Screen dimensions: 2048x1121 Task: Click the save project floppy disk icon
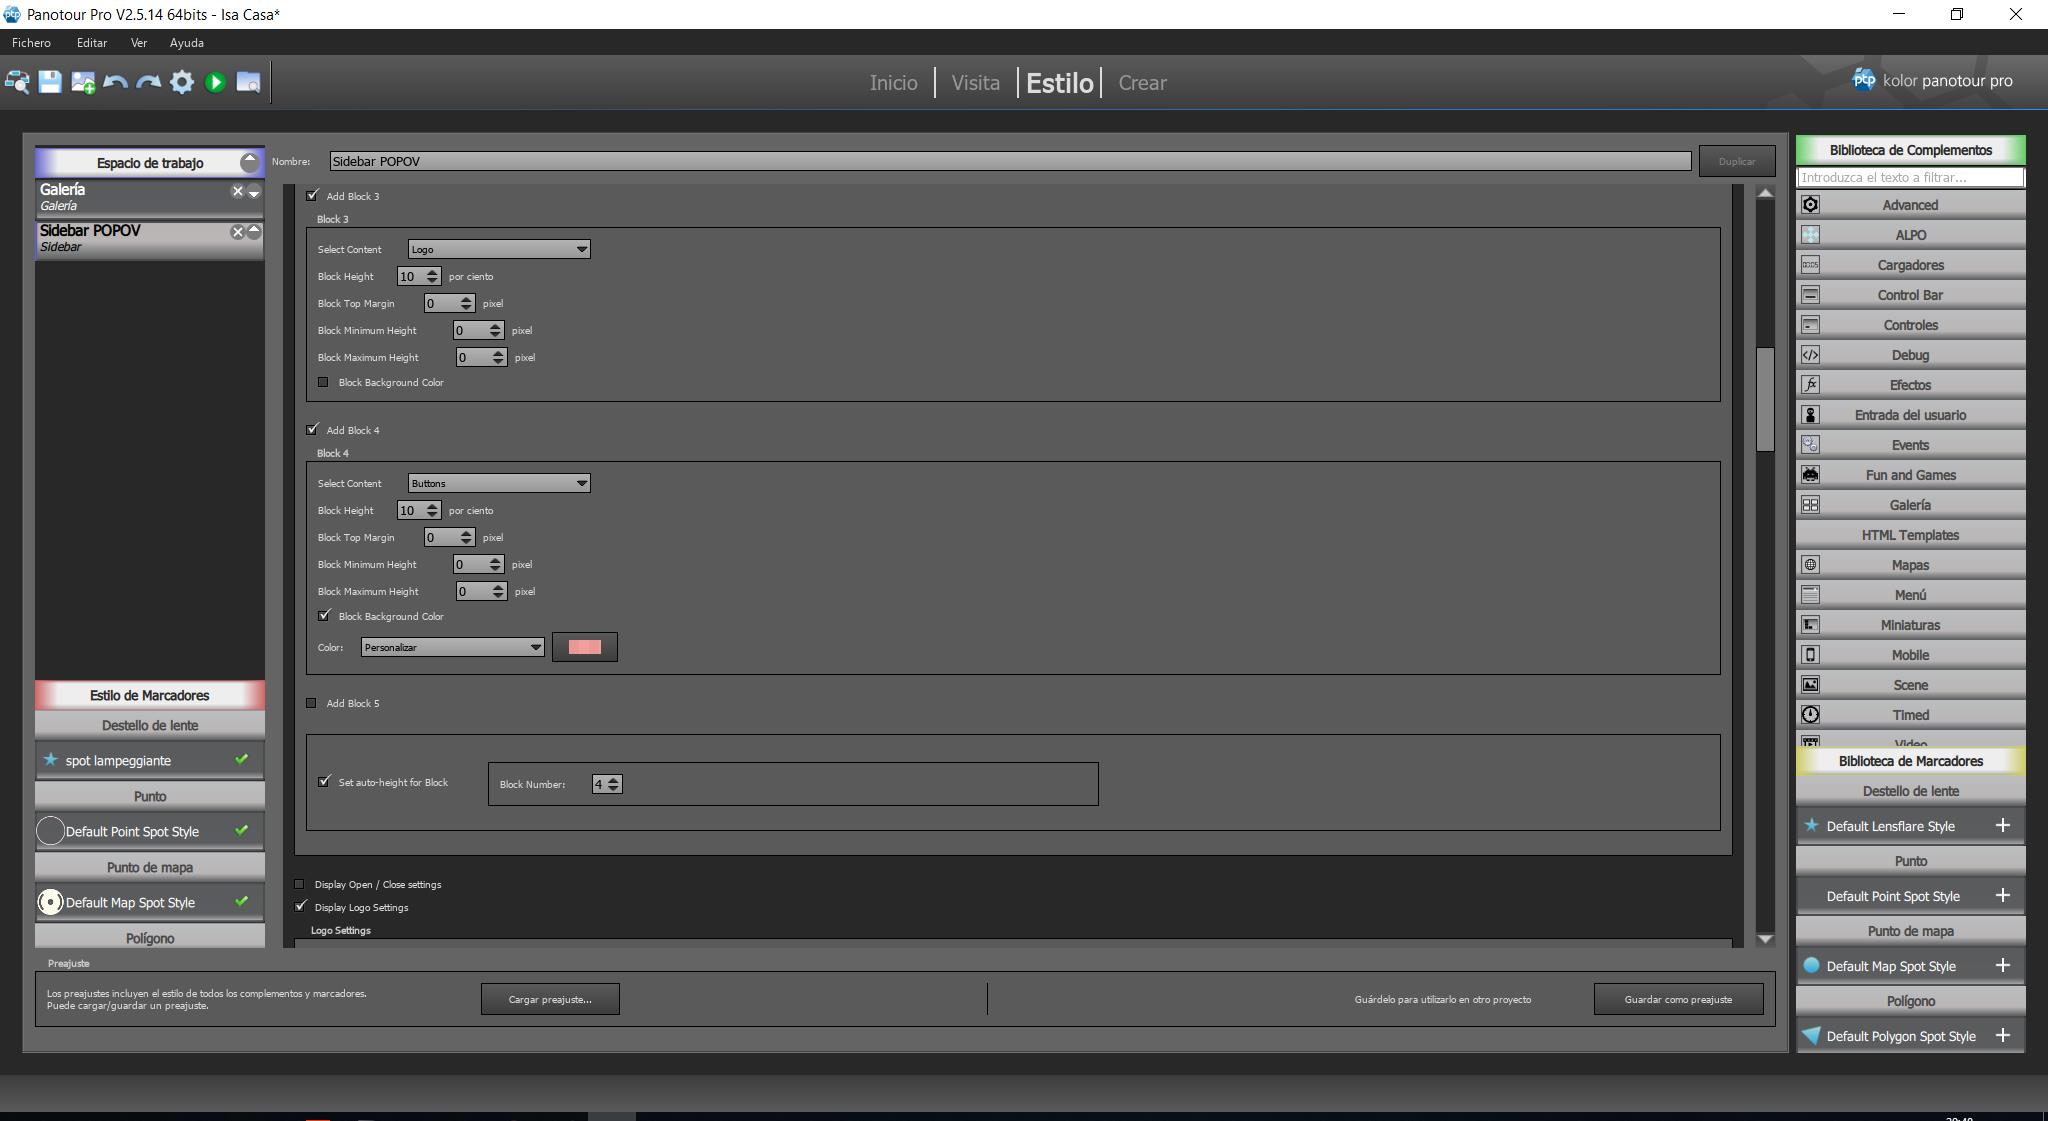[50, 82]
